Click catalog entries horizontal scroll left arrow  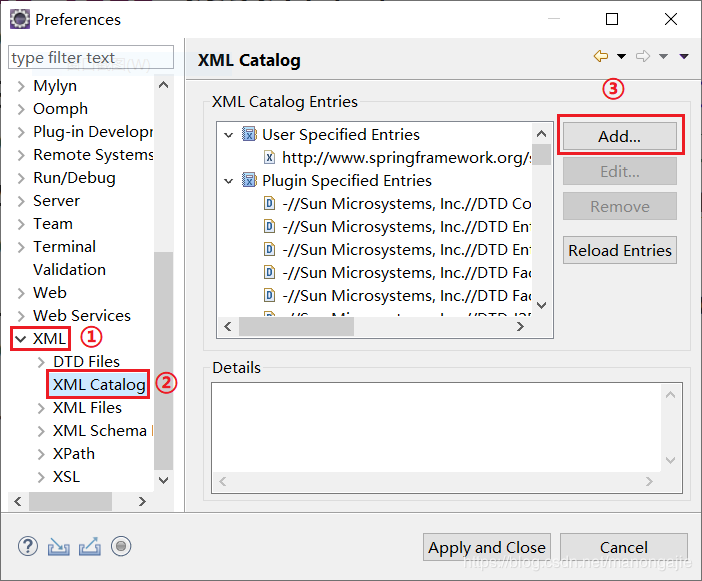coord(228,327)
